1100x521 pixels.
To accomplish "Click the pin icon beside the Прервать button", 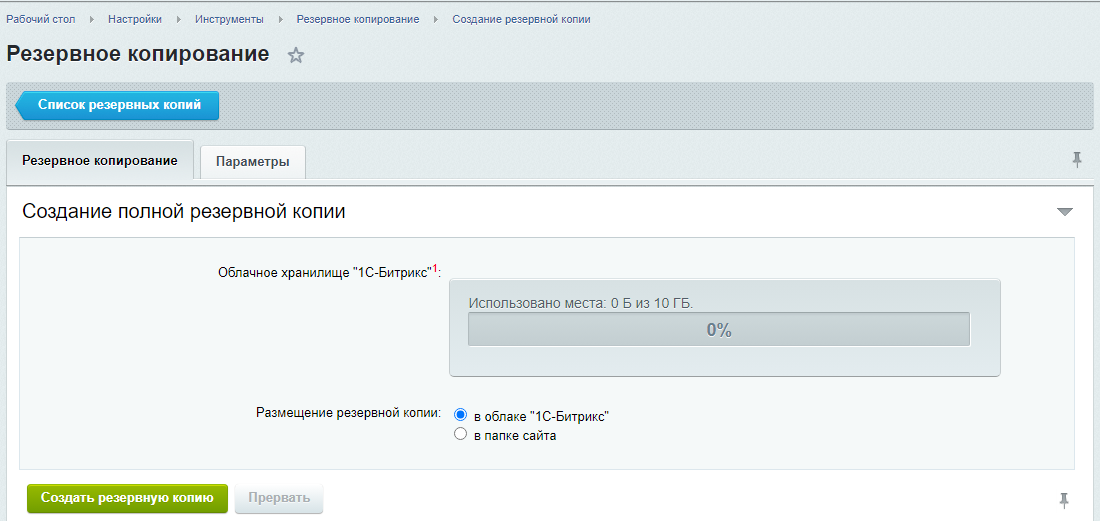I will point(1064,499).
